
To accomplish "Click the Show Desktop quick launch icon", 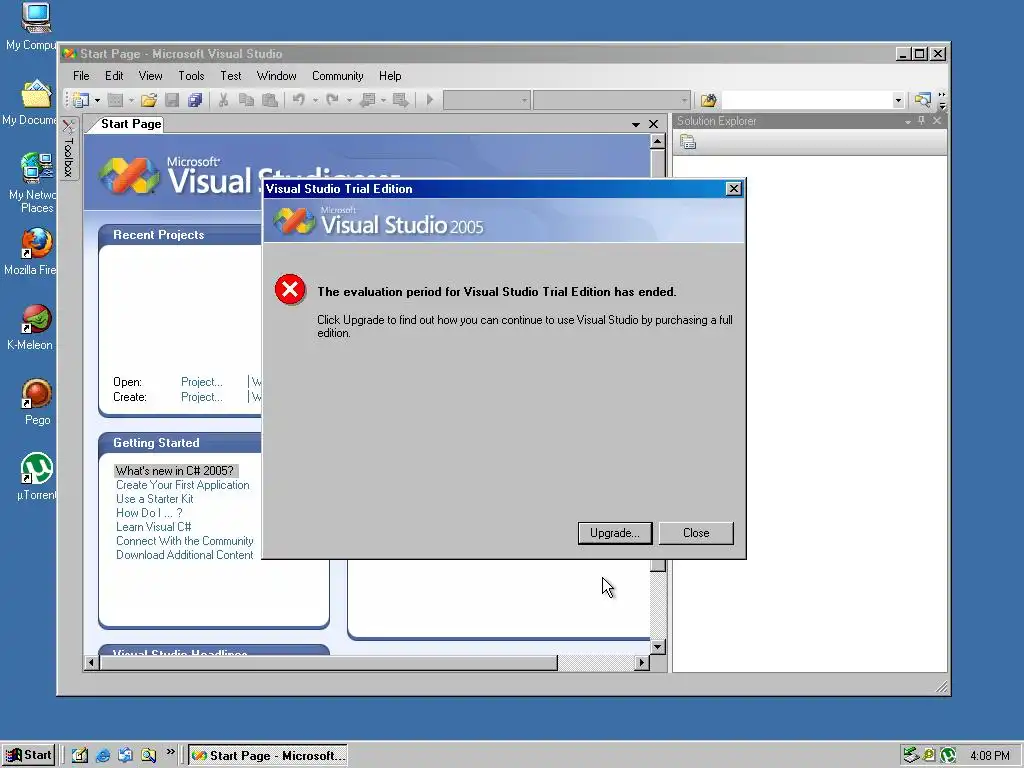I will (80, 756).
